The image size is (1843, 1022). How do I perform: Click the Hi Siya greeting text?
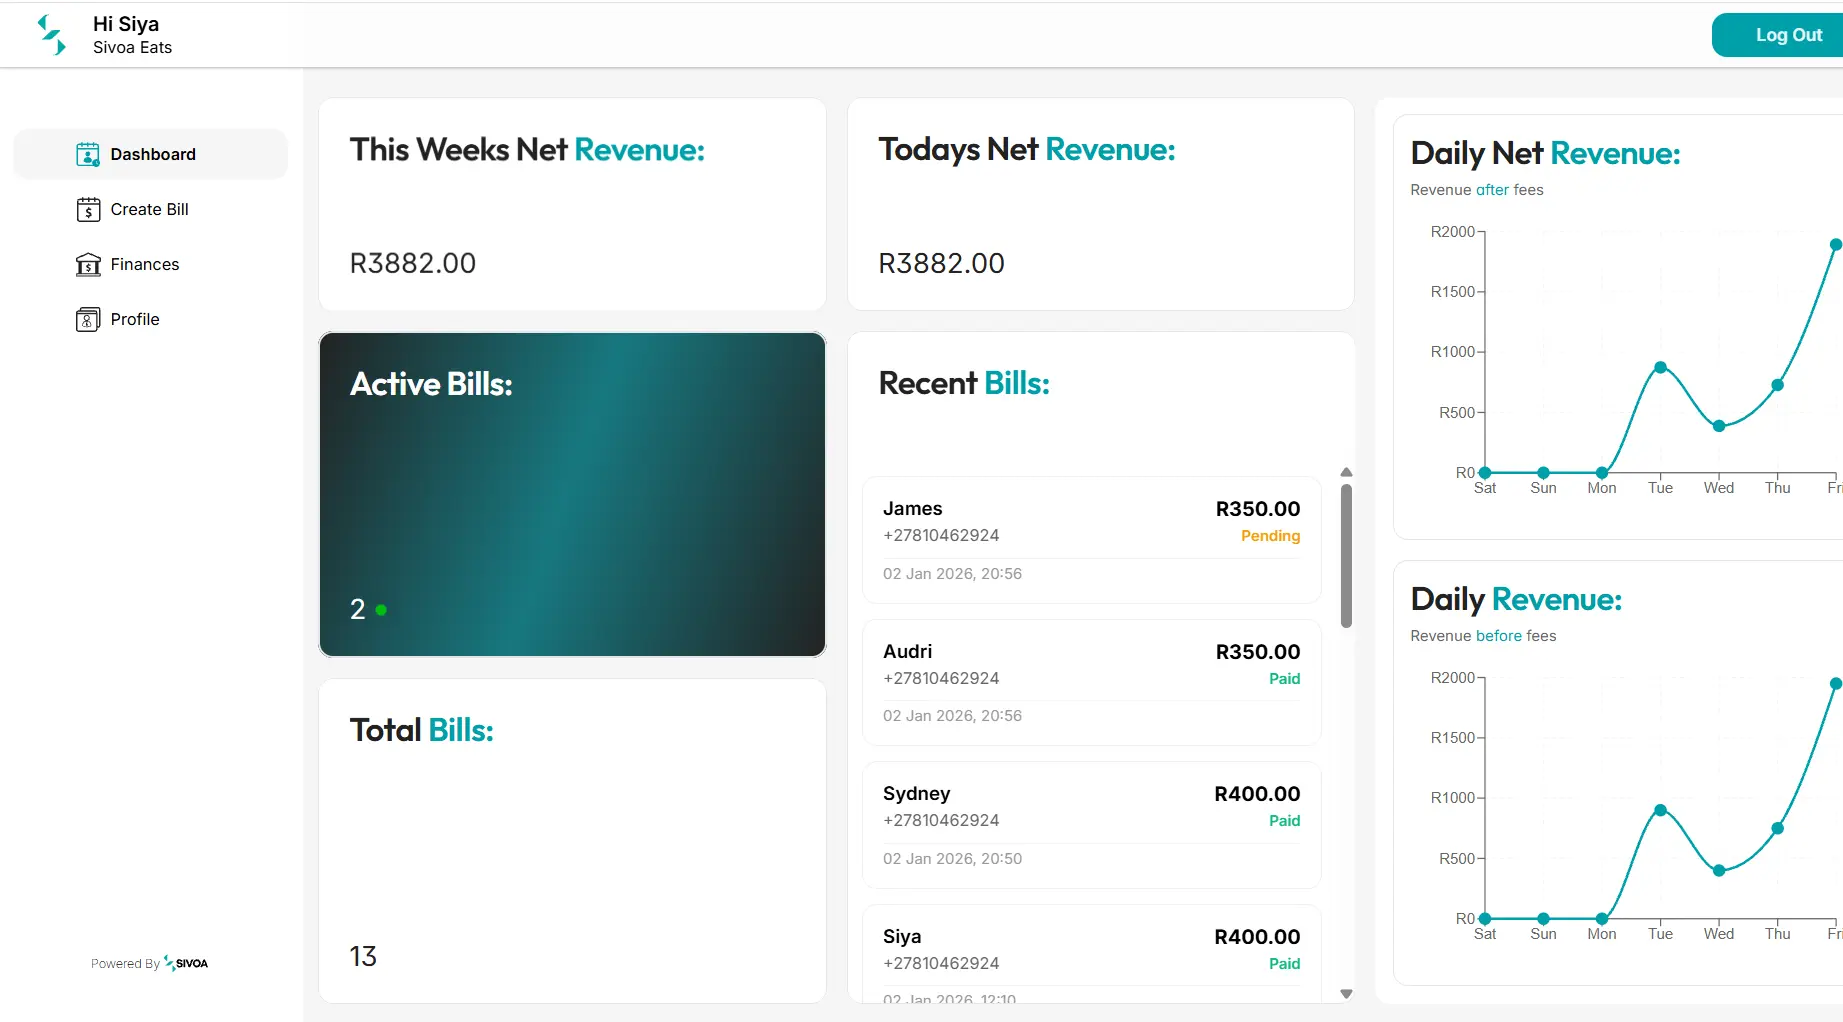126,24
